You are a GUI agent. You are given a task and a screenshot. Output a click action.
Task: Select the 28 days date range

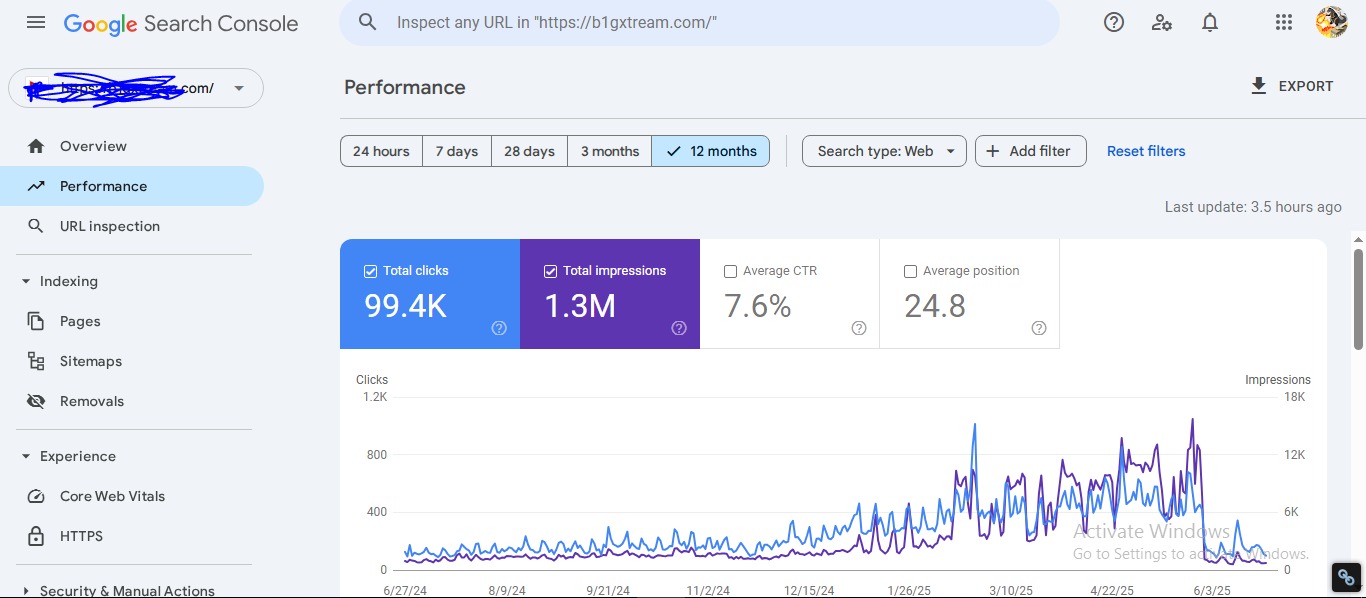pos(529,151)
